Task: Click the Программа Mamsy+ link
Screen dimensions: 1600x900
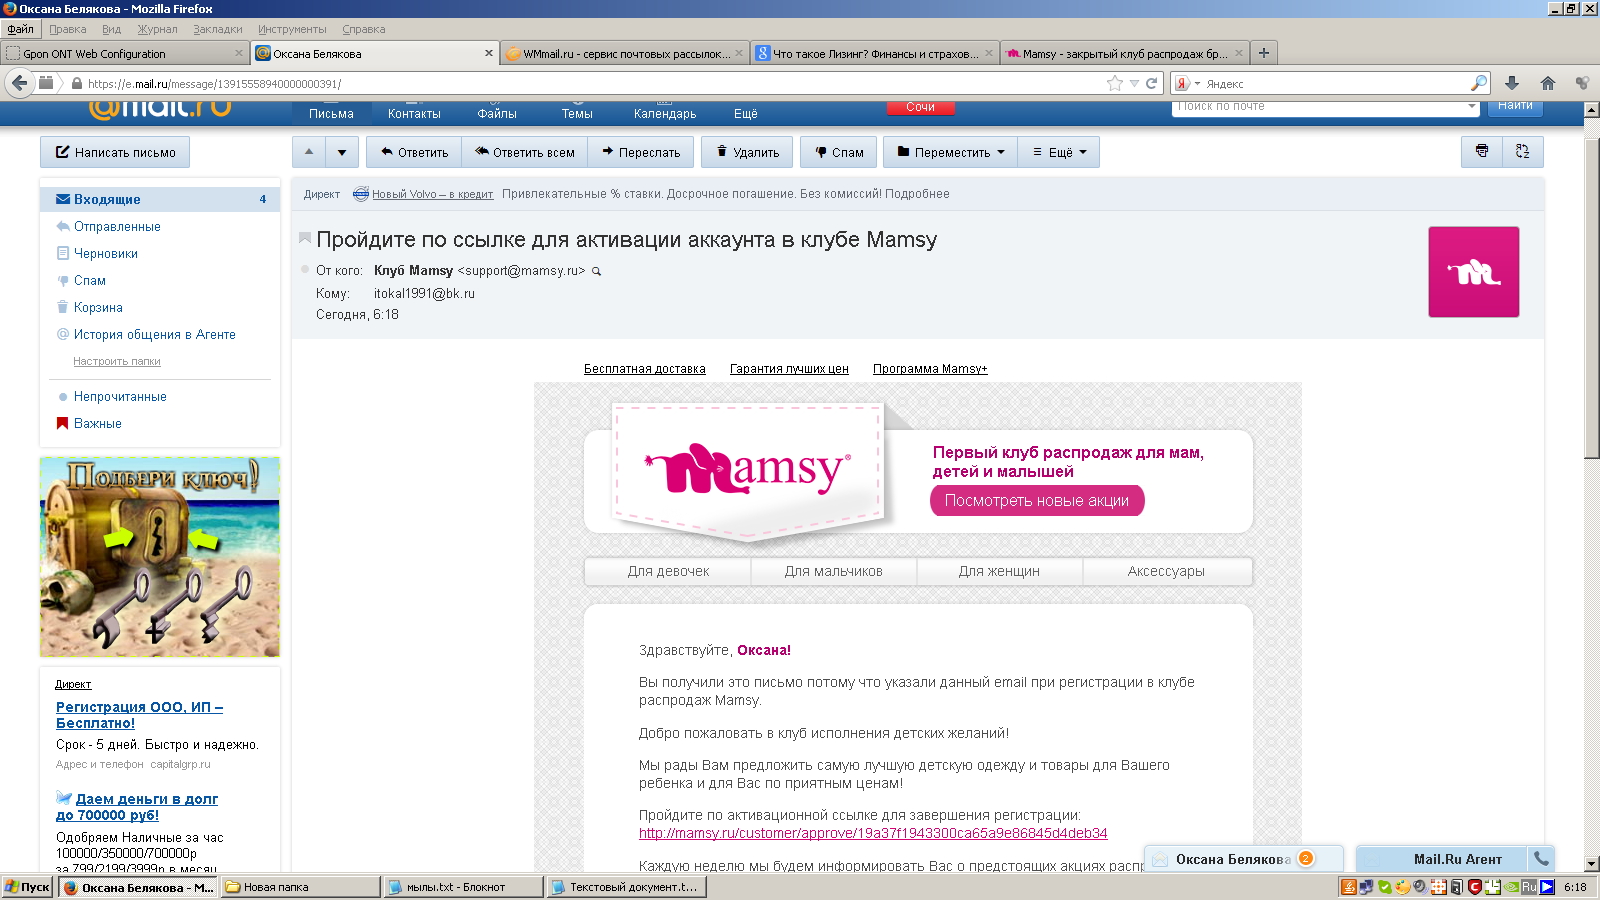Action: click(930, 369)
